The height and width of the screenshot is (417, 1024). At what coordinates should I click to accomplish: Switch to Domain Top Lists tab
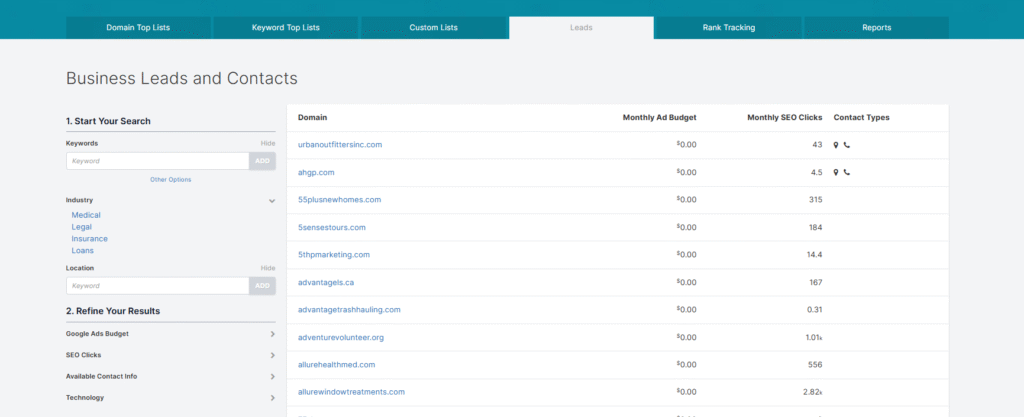(x=138, y=27)
